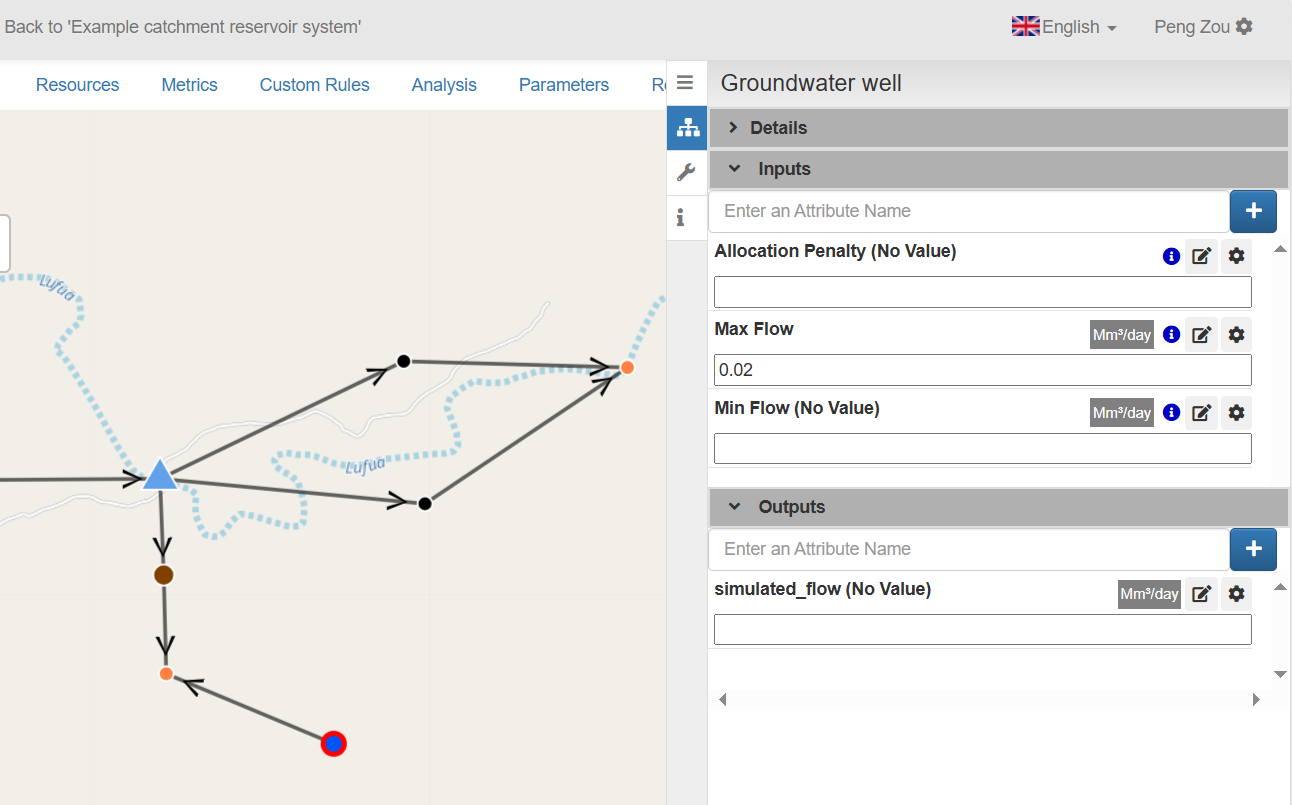Go back to 'Example catchment reservoir system'
Viewport: 1292px width, 805px height.
click(182, 27)
